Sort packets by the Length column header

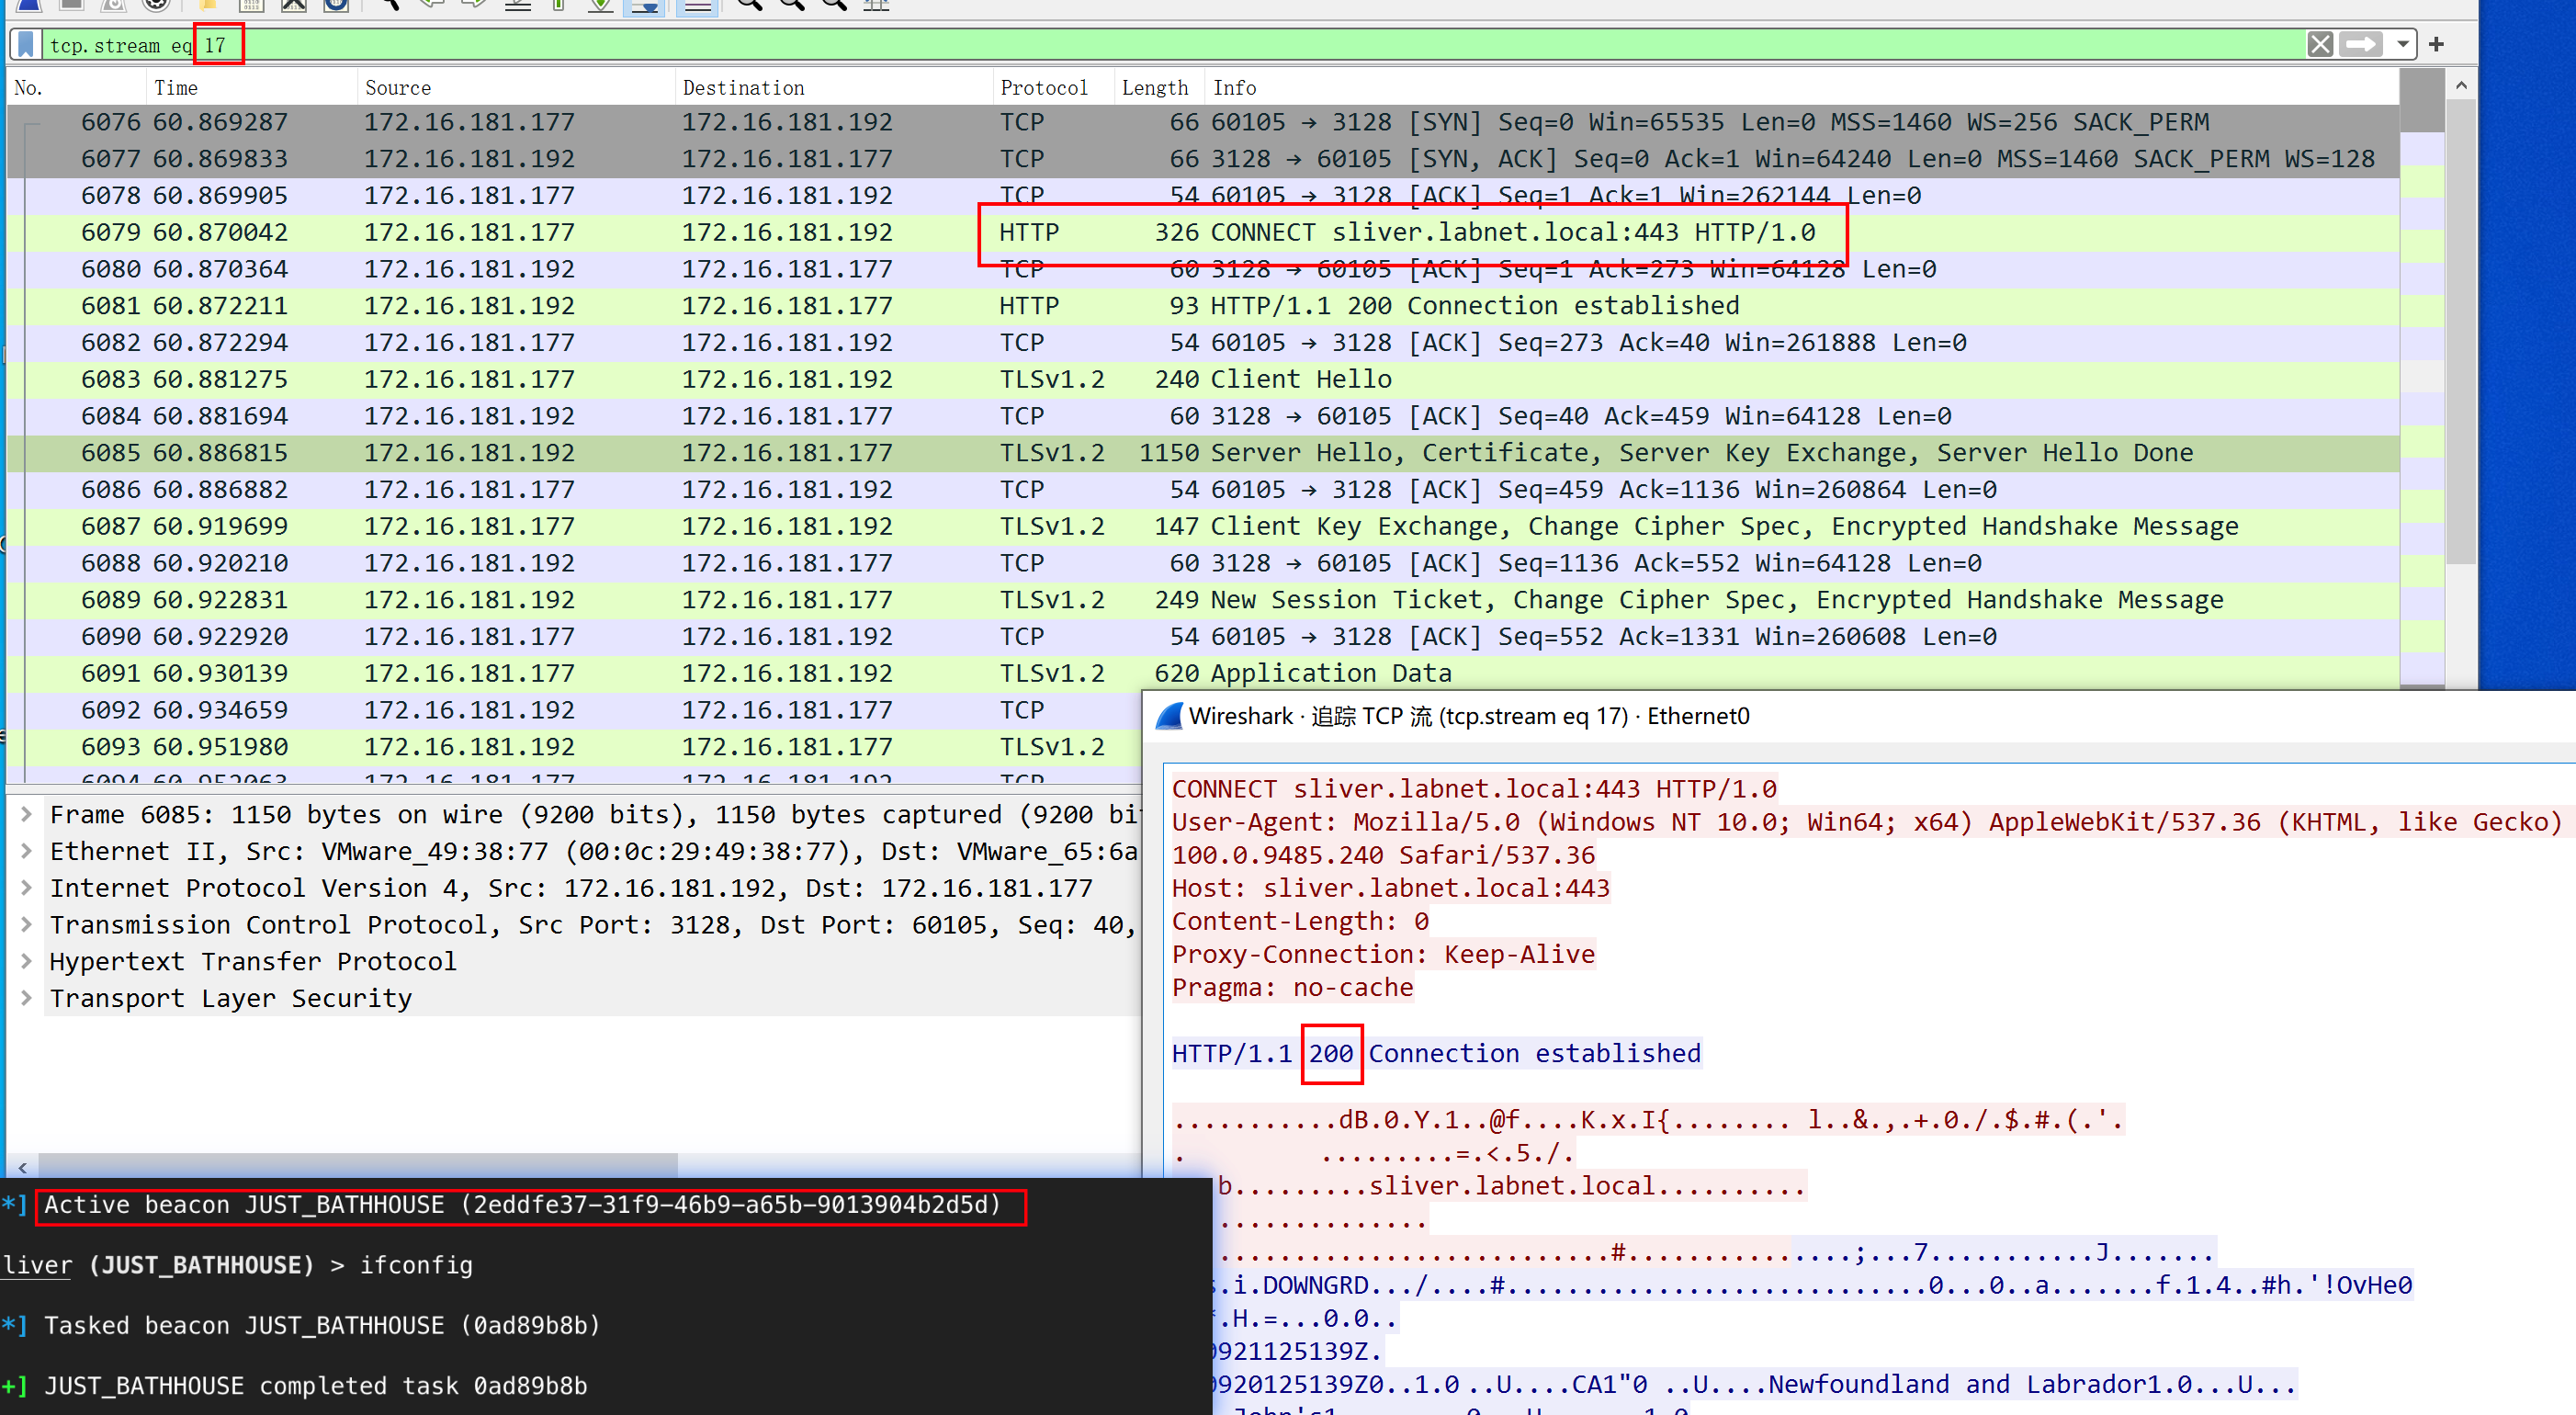pyautogui.click(x=1159, y=88)
